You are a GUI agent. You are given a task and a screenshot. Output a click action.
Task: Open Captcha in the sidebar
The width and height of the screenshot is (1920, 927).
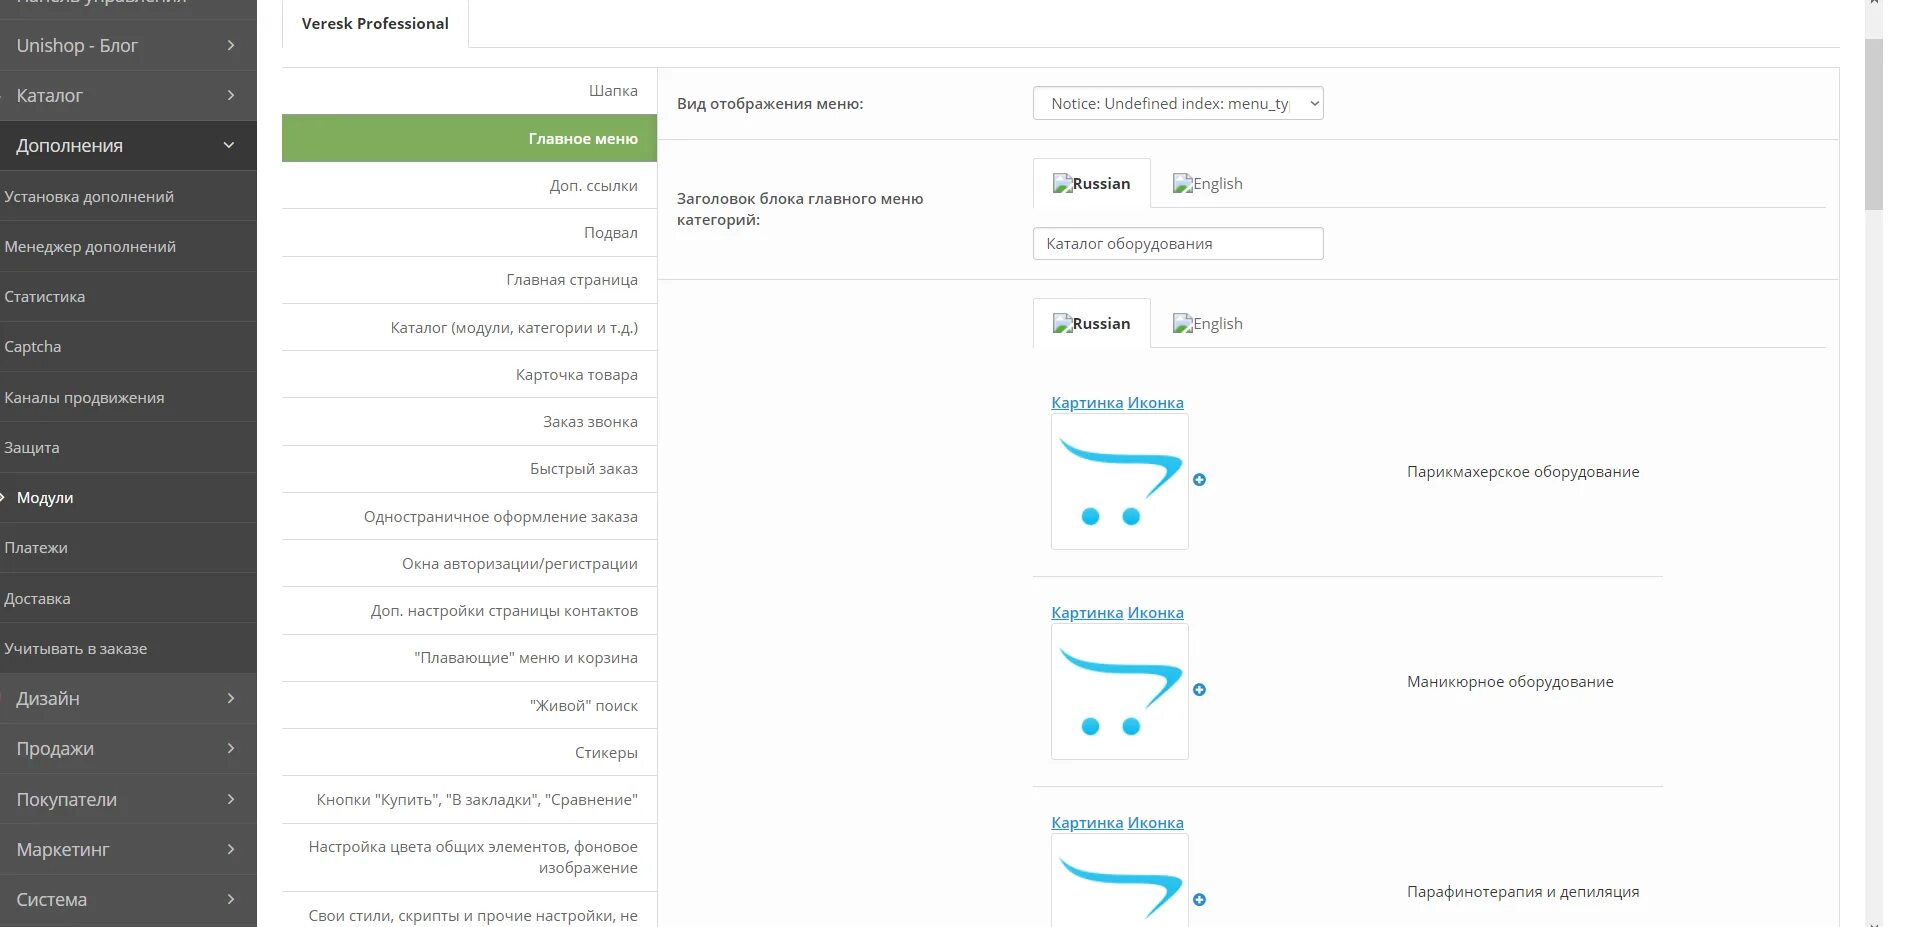[128, 346]
